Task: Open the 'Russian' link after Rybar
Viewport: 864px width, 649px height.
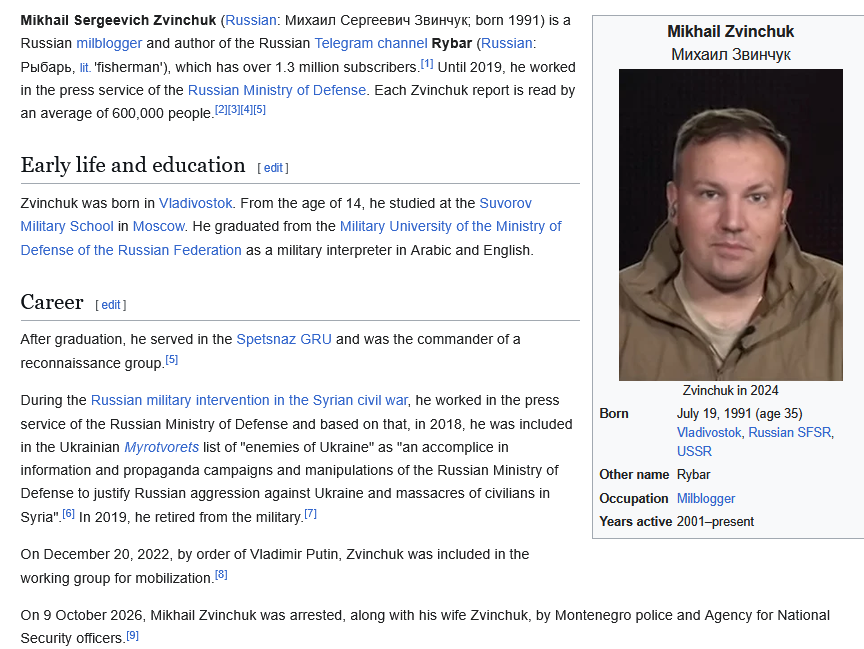Action: tap(506, 44)
